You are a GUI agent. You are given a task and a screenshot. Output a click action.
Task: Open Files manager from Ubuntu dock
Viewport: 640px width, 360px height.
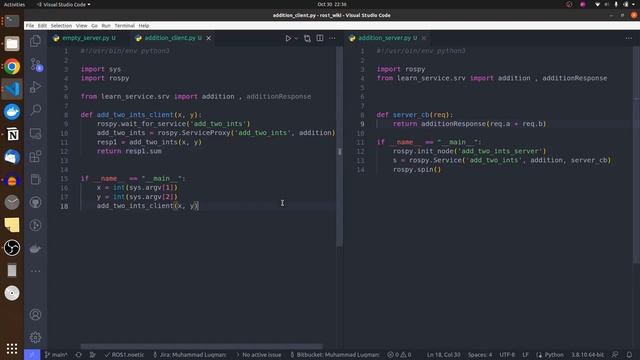click(12, 44)
